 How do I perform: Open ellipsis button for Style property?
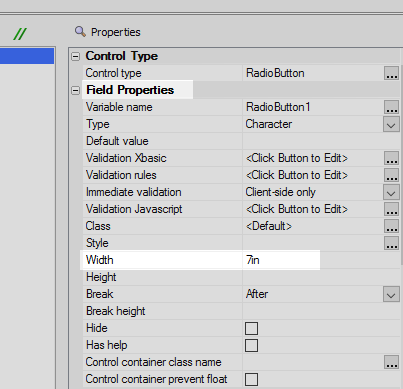click(391, 243)
